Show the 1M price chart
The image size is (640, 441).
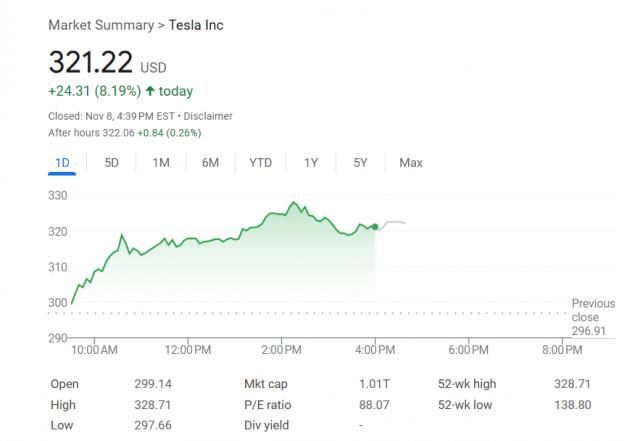[x=160, y=162]
